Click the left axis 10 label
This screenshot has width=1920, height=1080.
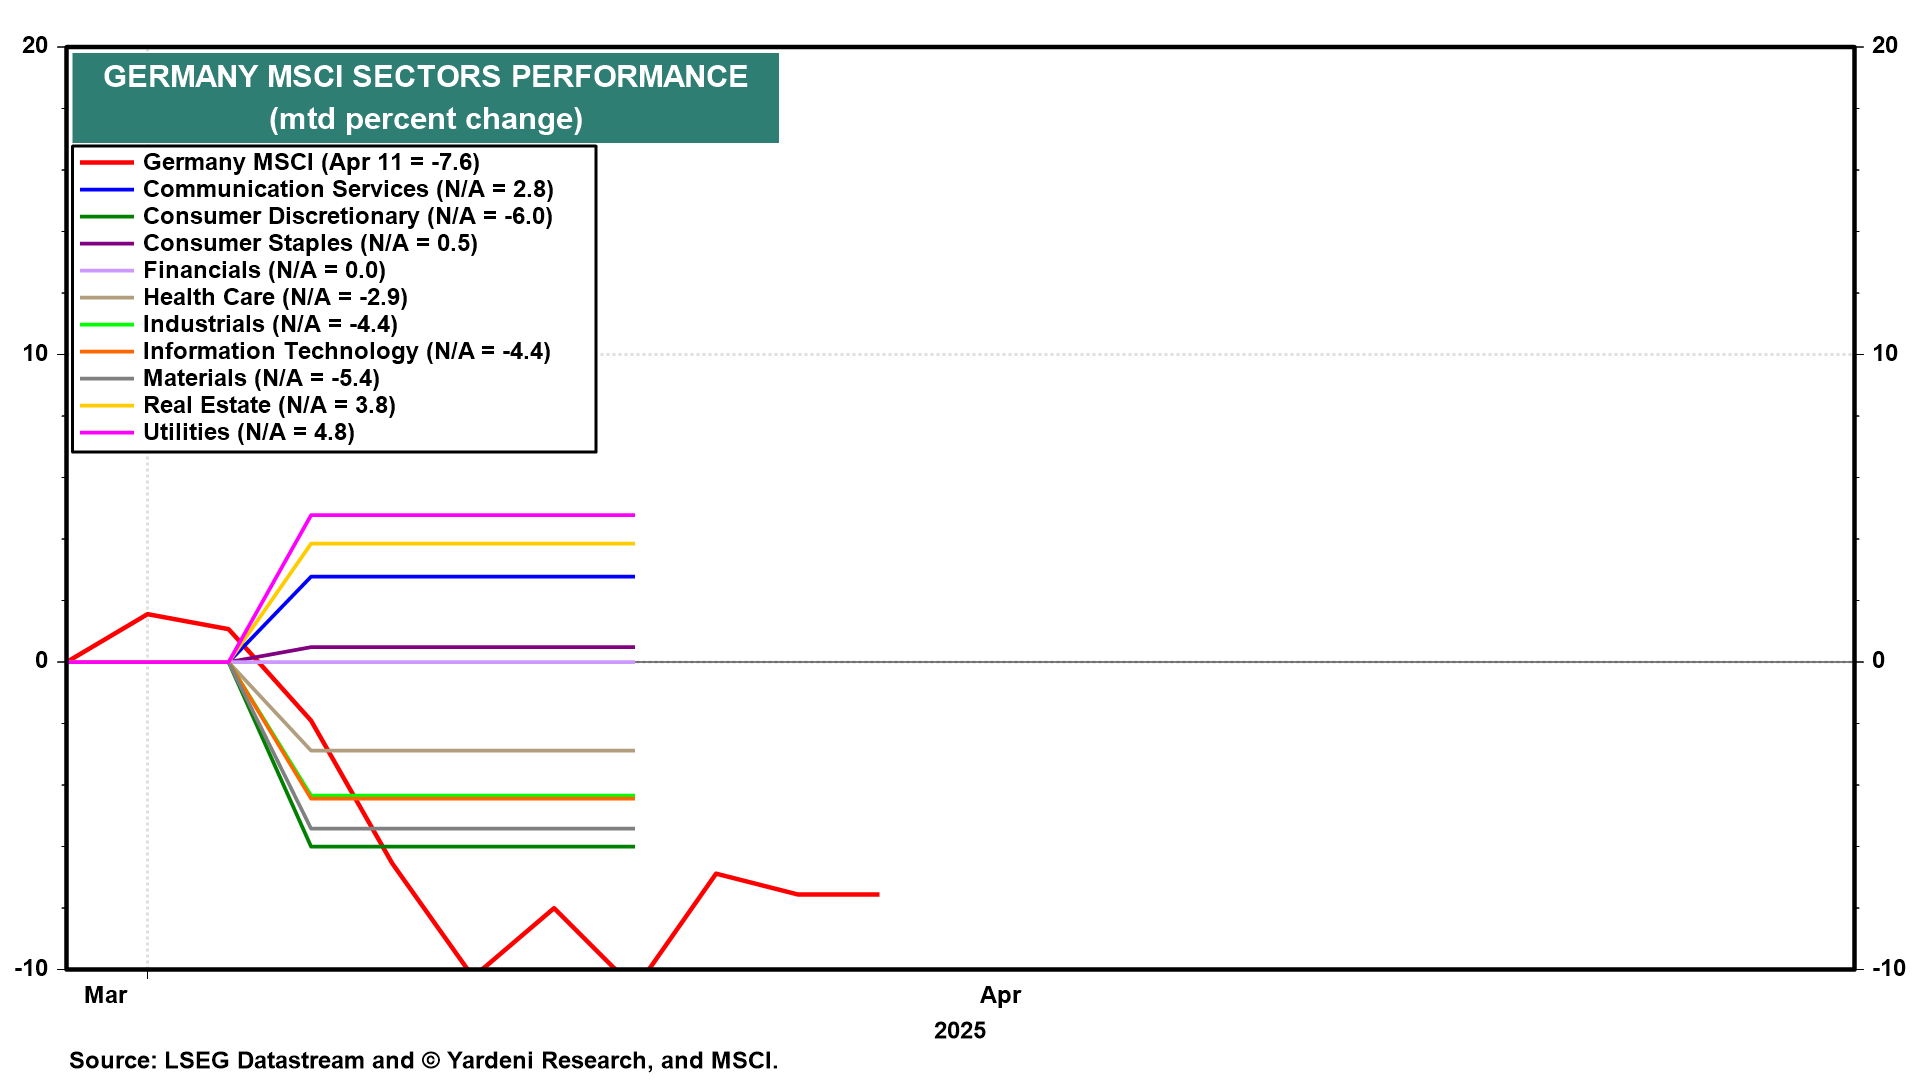(x=35, y=353)
